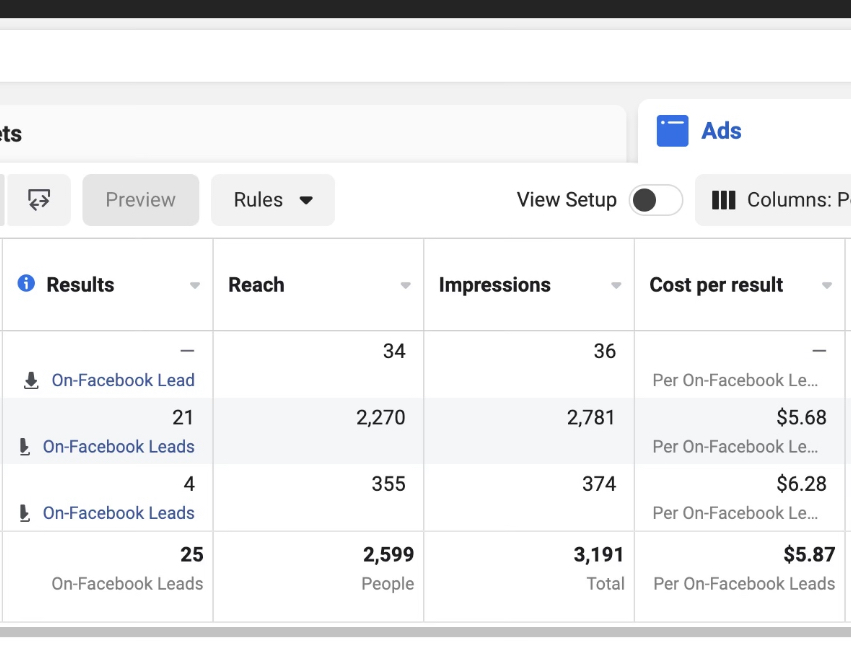Click download icon in first results row
This screenshot has width=851, height=650.
pyautogui.click(x=31, y=381)
